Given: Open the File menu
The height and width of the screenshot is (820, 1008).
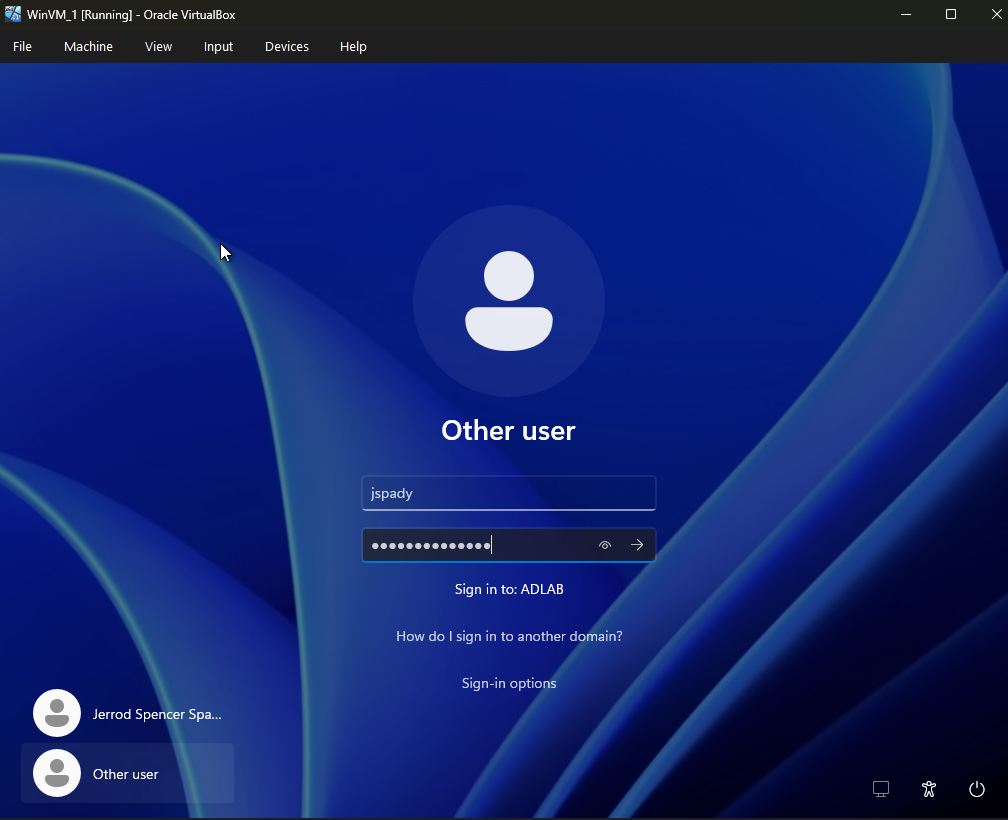Looking at the screenshot, I should pyautogui.click(x=22, y=46).
